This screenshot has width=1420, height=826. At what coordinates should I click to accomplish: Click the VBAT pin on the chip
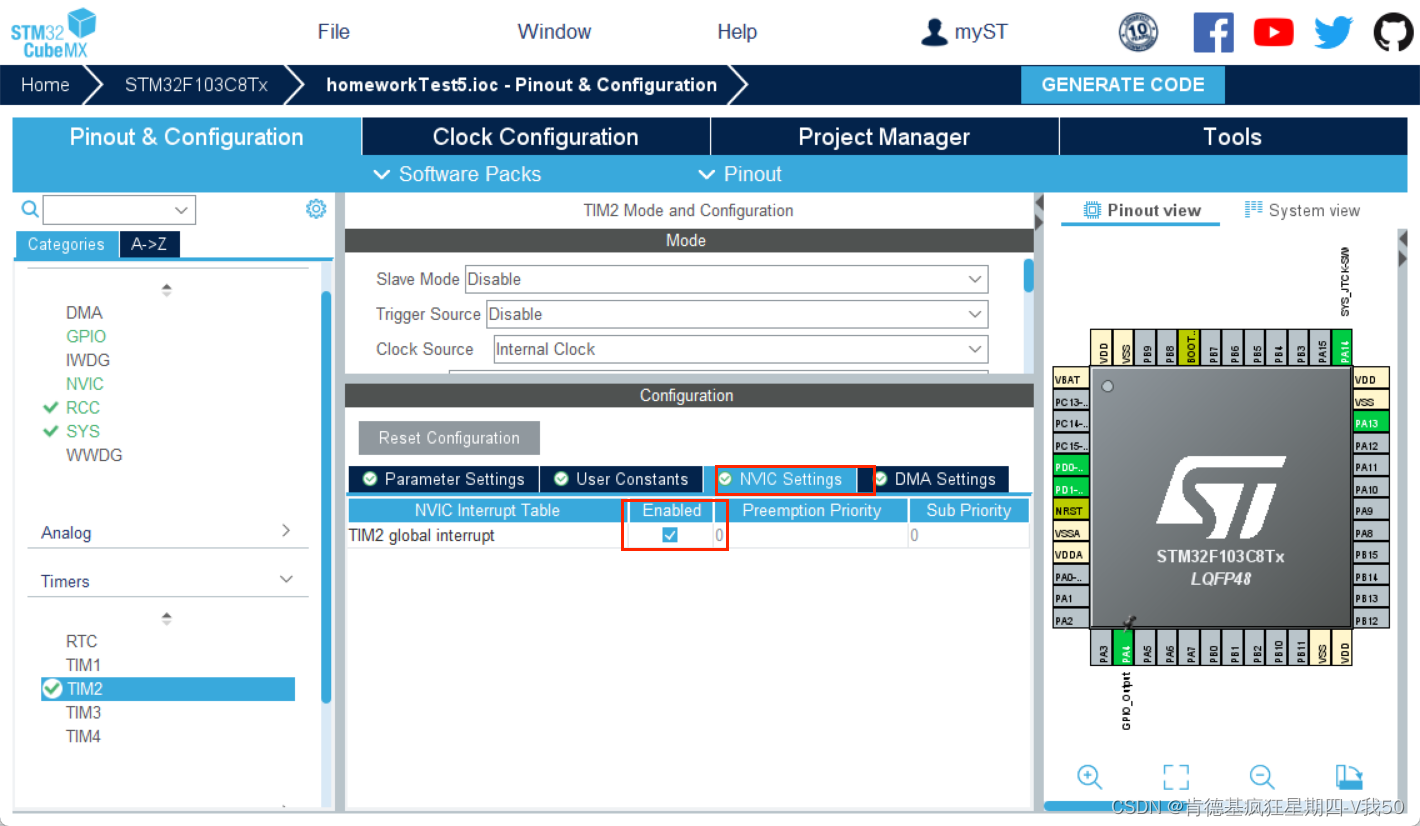coord(1071,380)
